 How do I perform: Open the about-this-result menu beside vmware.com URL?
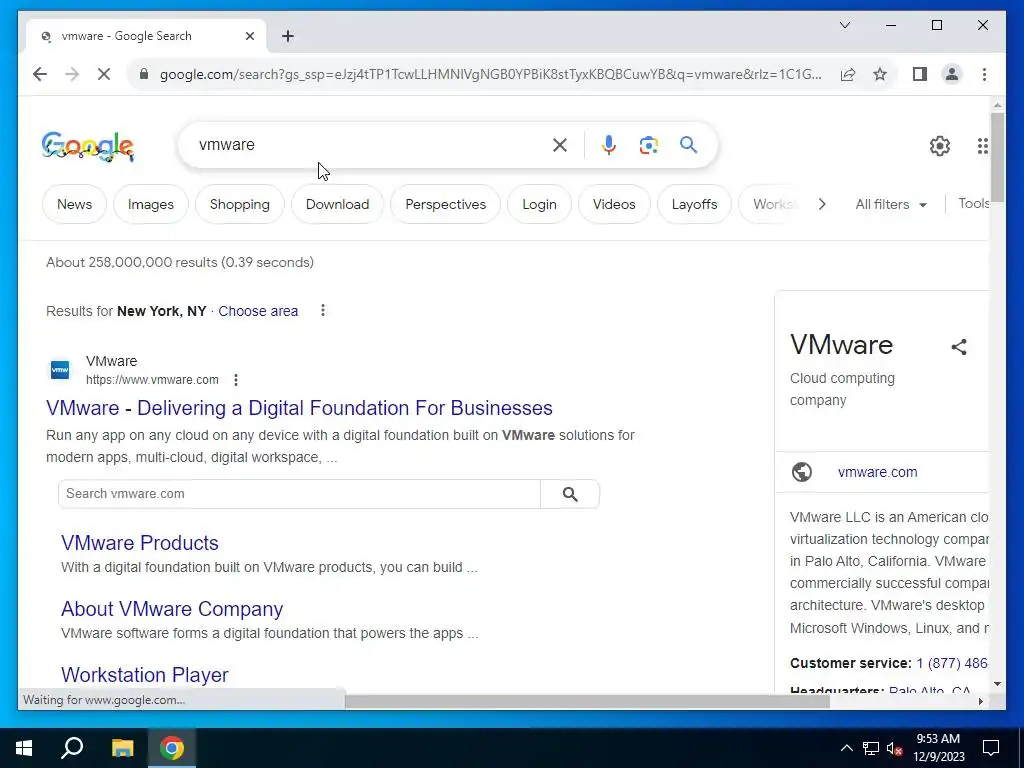pyautogui.click(x=236, y=380)
